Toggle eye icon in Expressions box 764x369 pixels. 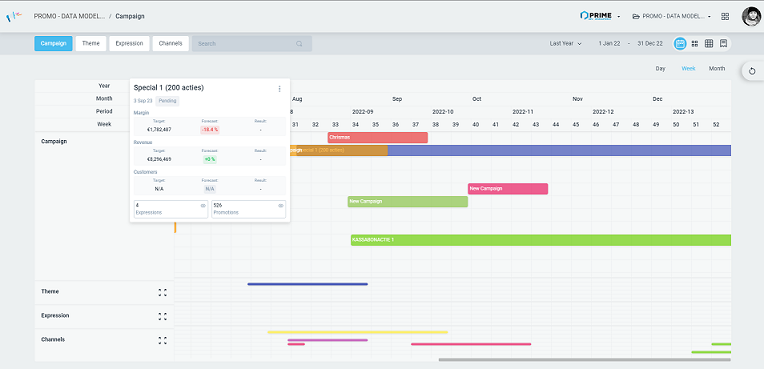(x=203, y=205)
